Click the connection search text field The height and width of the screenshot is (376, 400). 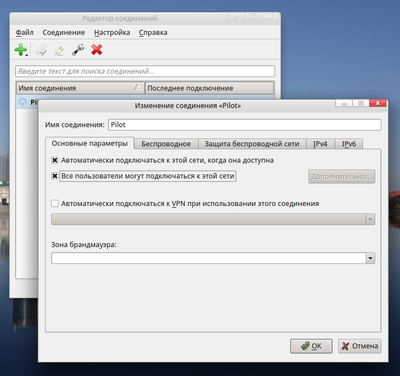tap(145, 71)
